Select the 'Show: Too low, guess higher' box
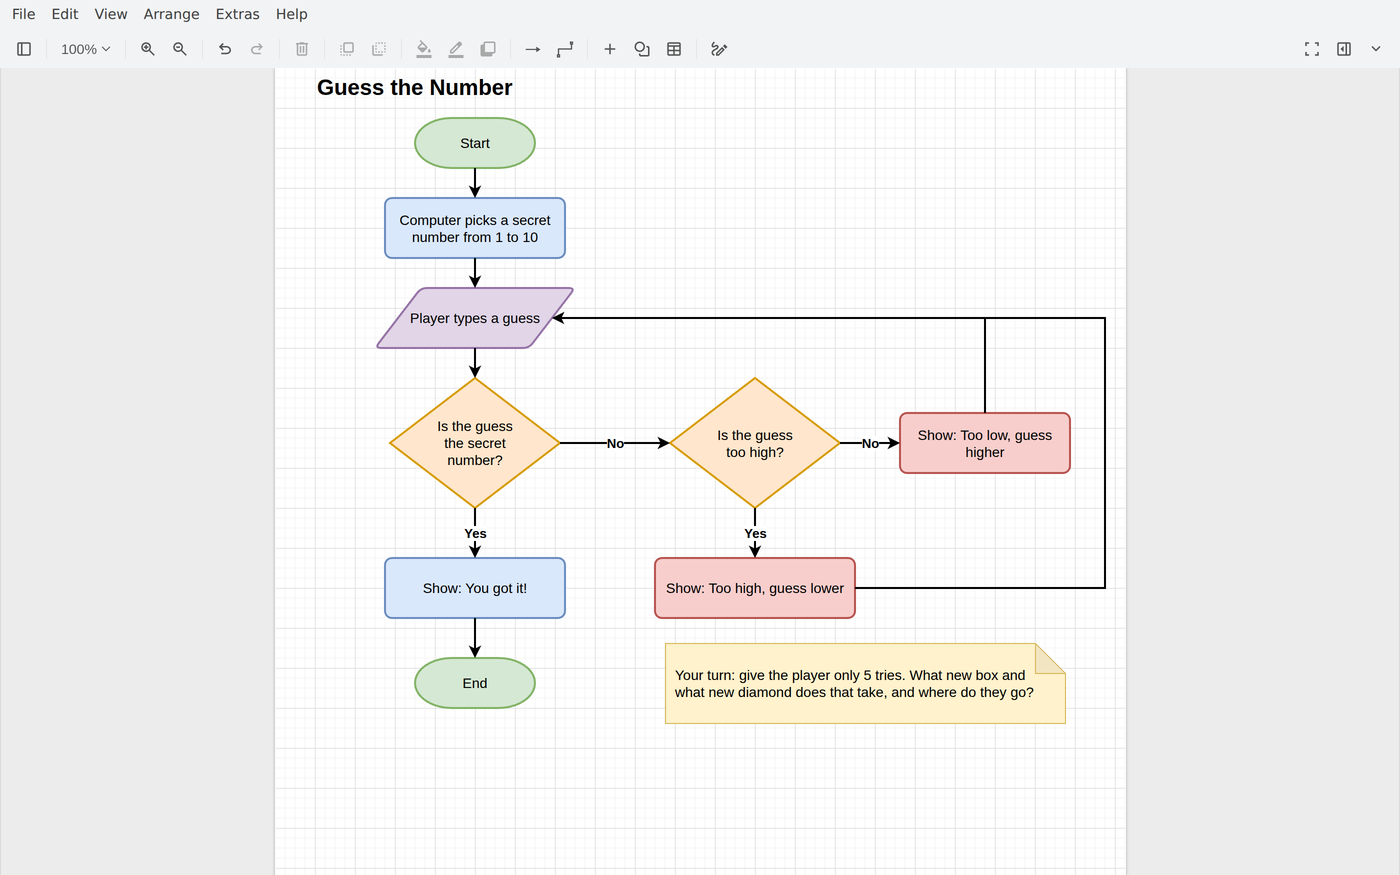The image size is (1400, 875). point(985,443)
